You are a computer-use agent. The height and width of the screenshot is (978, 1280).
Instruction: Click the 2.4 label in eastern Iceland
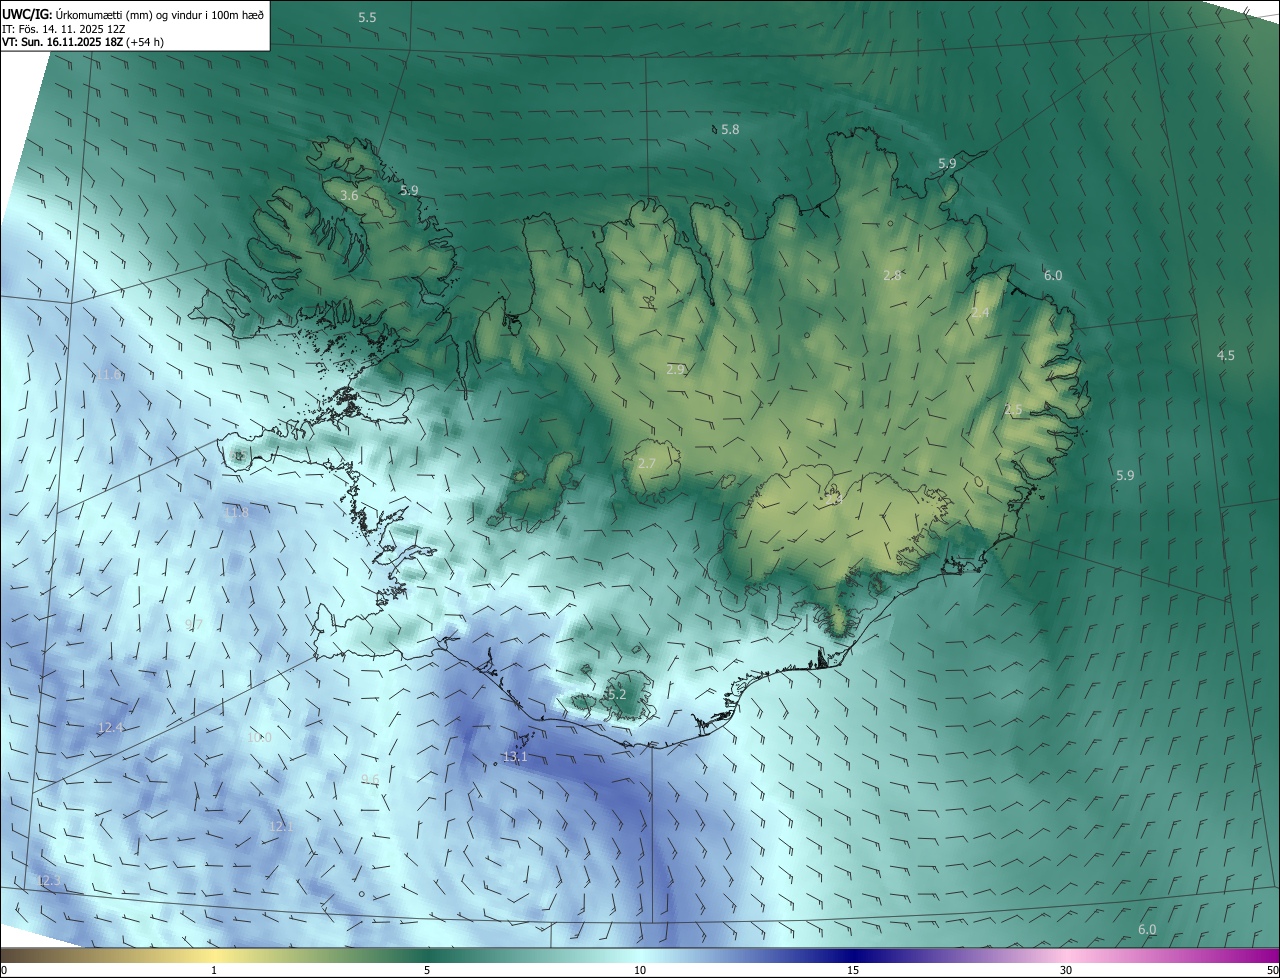tap(980, 313)
